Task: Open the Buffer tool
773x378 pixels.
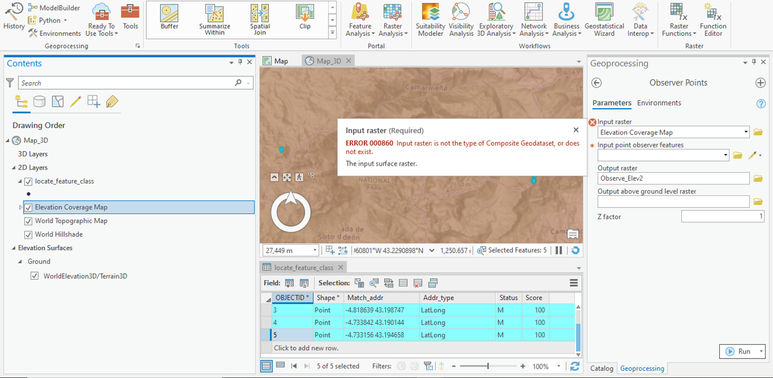Action: (x=170, y=18)
